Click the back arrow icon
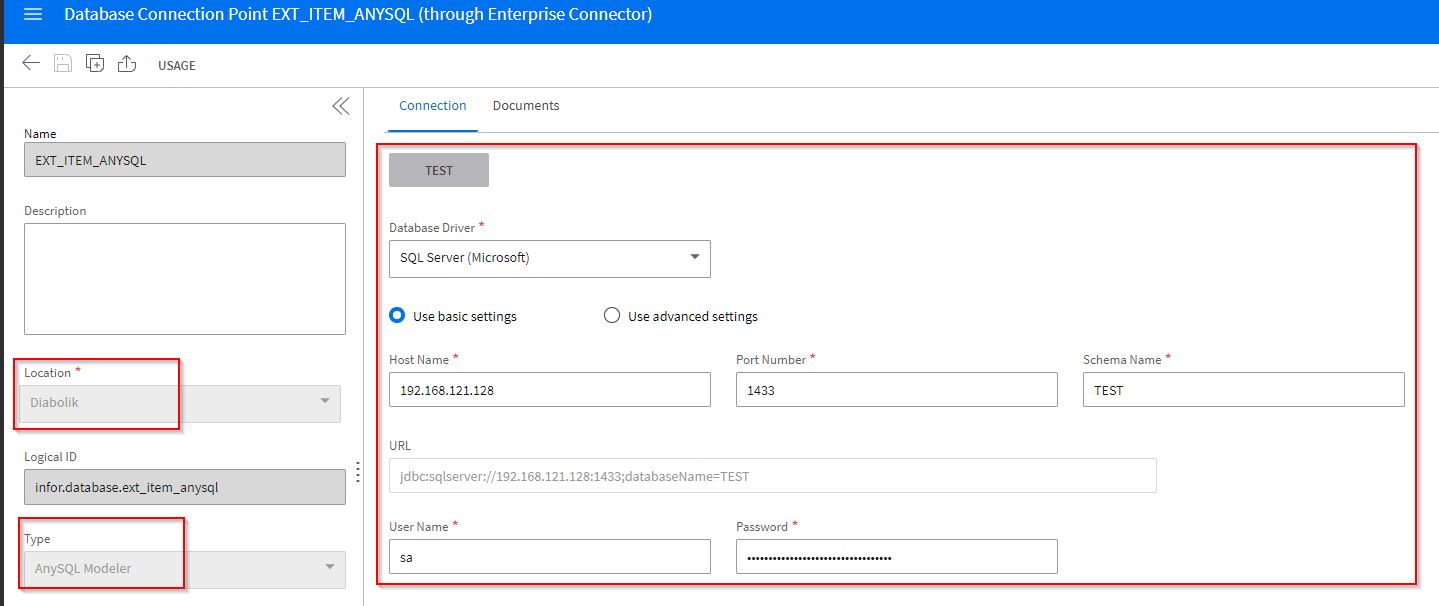 tap(31, 64)
